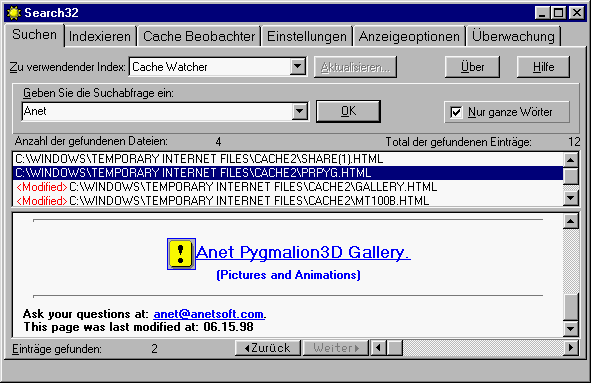Click results list scroll up arrow
Image resolution: width=591 pixels, height=383 pixels.
click(571, 160)
